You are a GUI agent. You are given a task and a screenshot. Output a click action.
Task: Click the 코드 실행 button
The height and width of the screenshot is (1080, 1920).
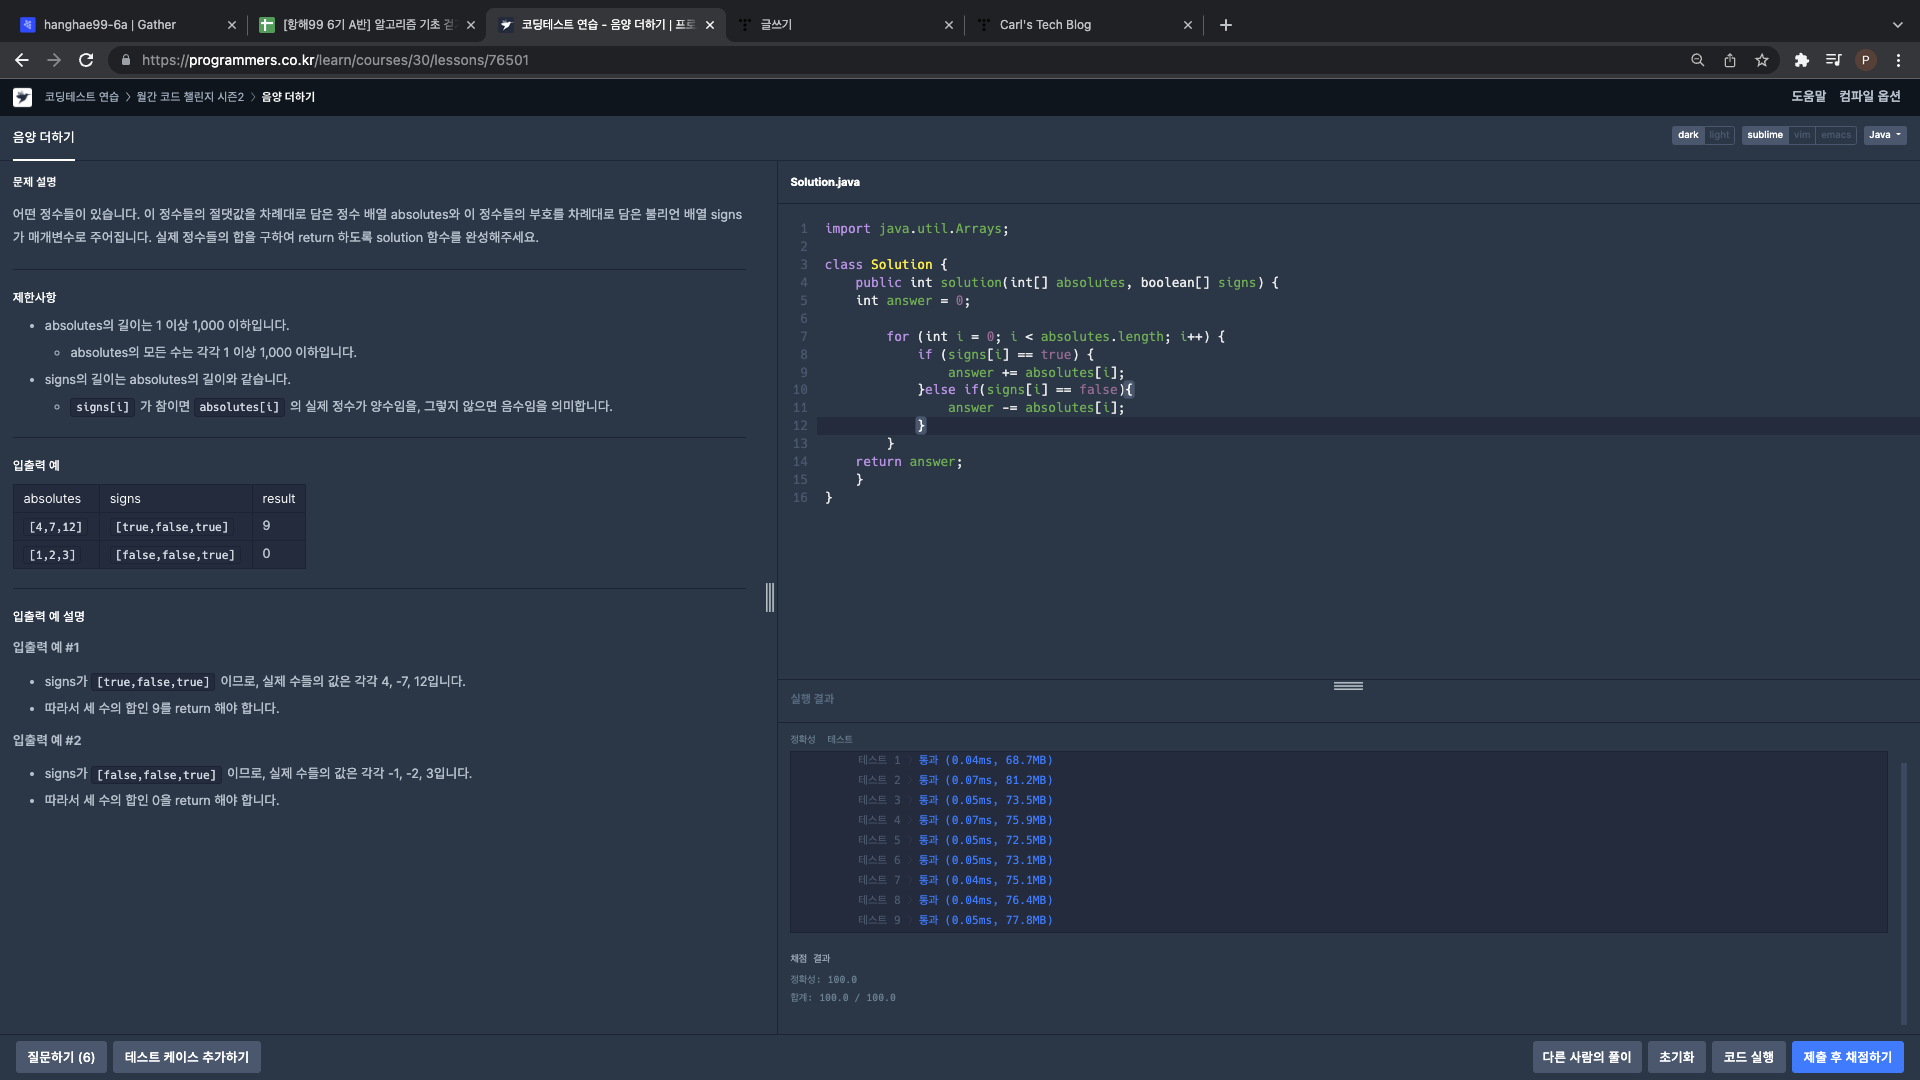(1748, 1057)
